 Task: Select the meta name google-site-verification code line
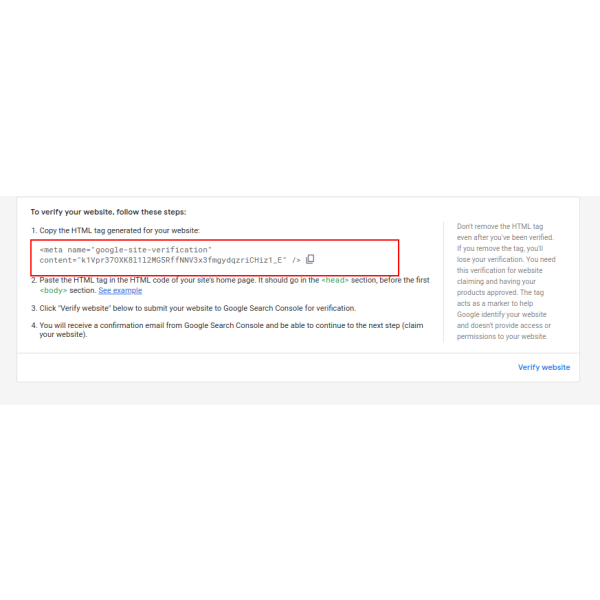[x=126, y=250]
